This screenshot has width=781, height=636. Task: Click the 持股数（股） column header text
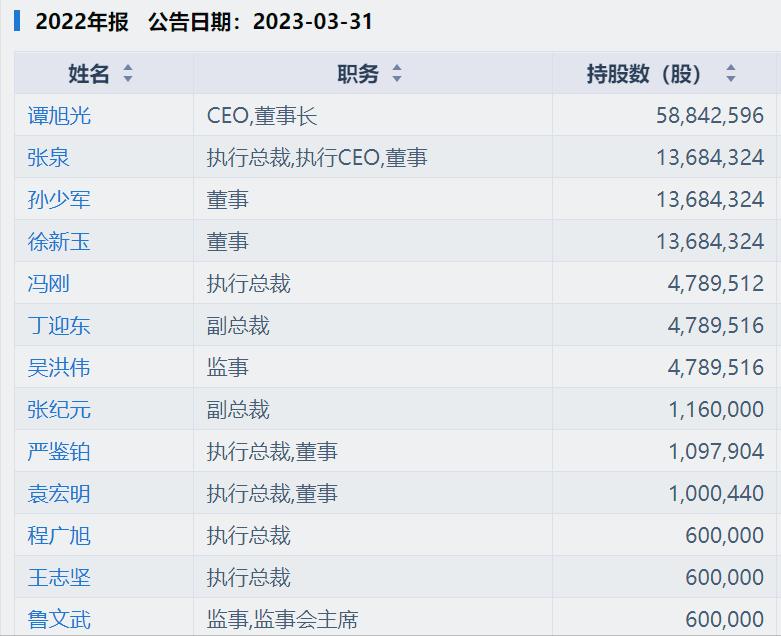[x=645, y=74]
